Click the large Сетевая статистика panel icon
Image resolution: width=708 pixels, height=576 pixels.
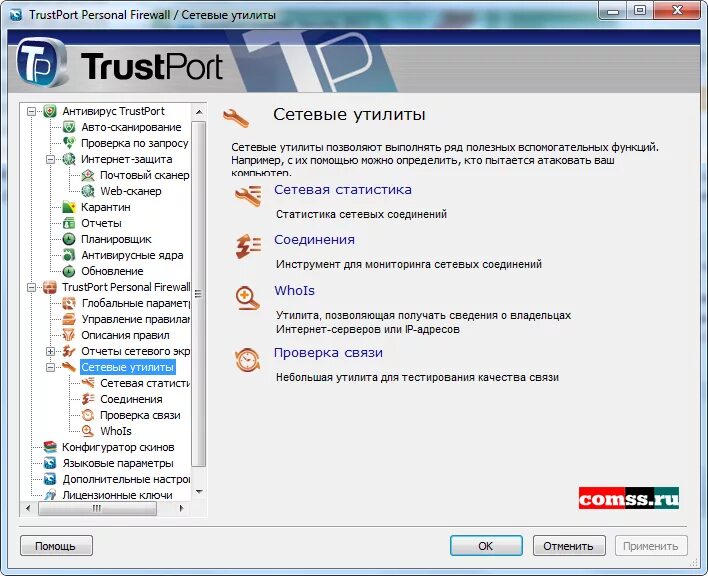coord(248,196)
